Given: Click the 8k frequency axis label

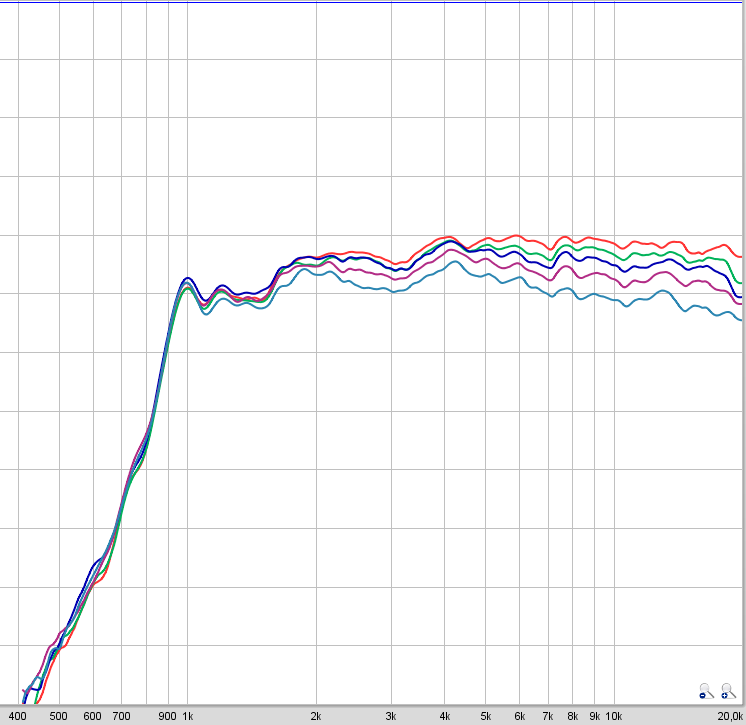Looking at the screenshot, I should (x=573, y=716).
